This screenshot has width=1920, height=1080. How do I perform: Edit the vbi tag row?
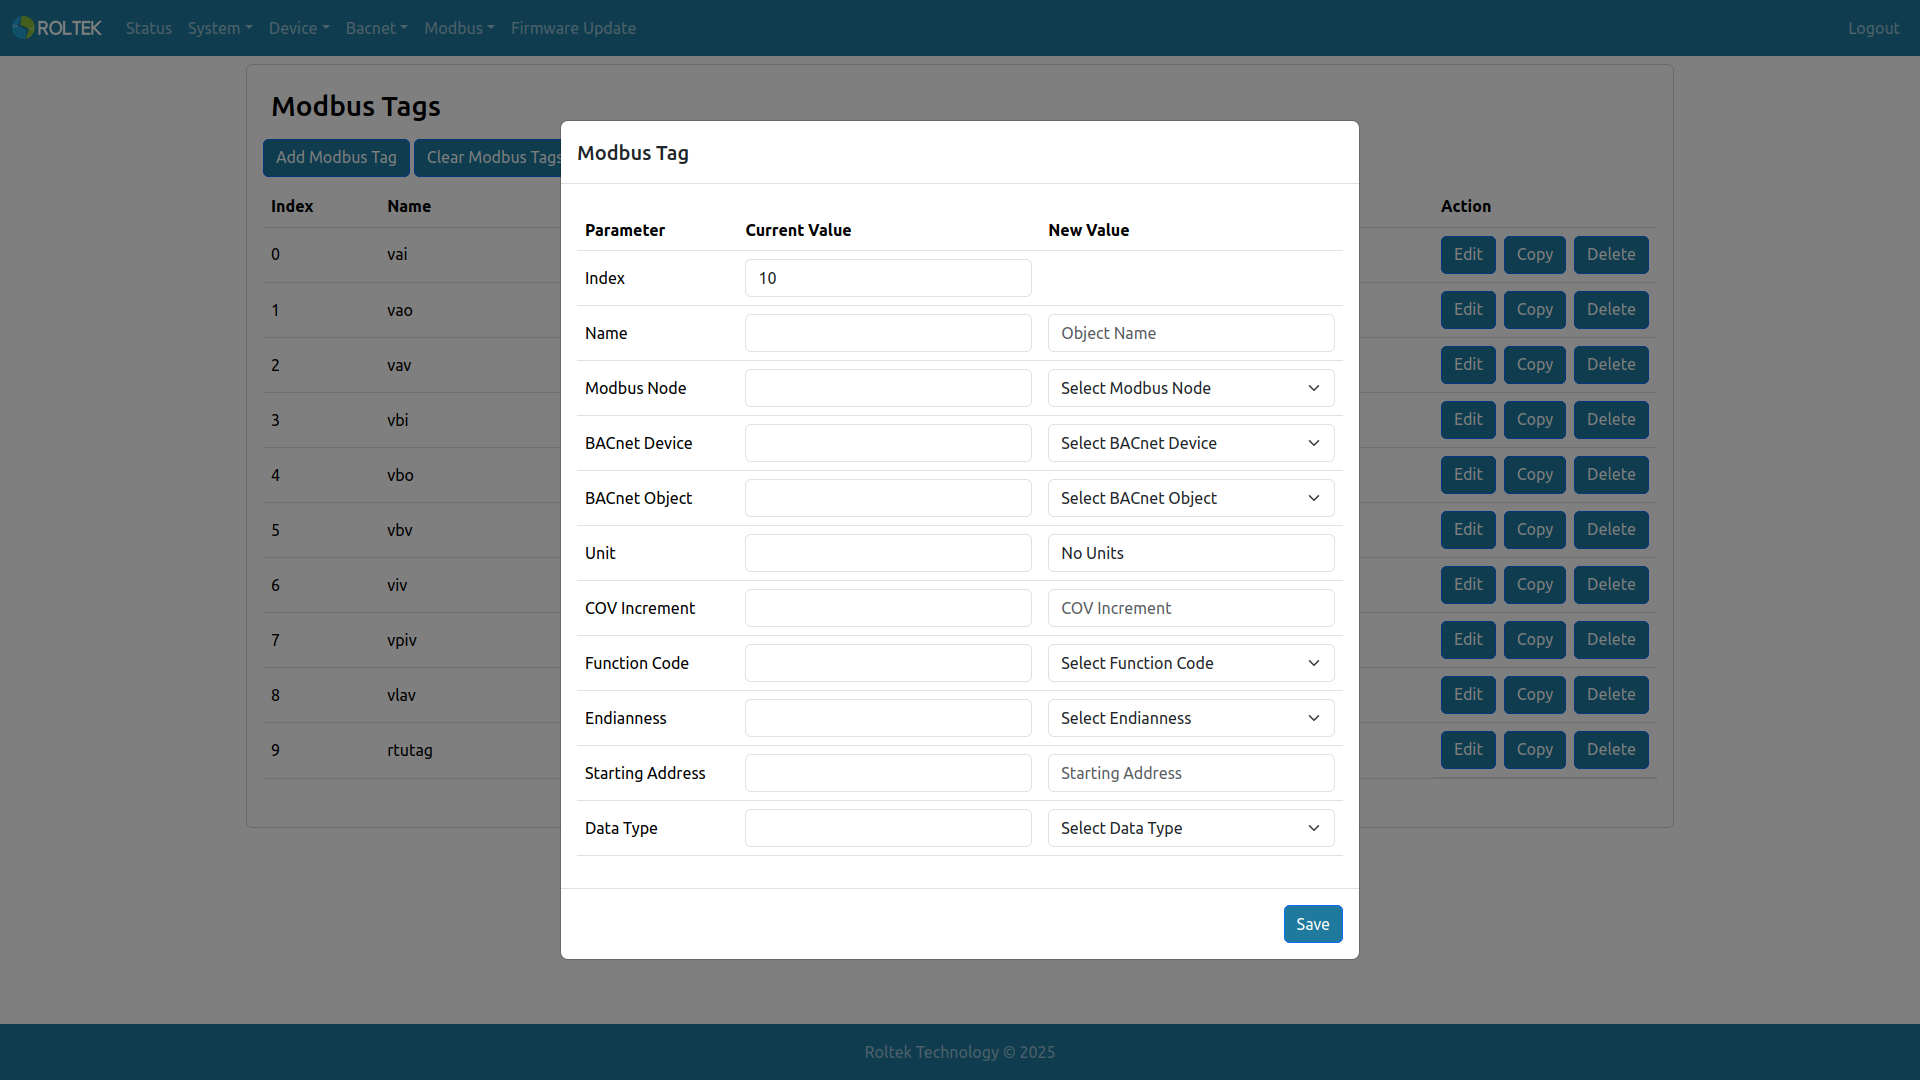1468,420
